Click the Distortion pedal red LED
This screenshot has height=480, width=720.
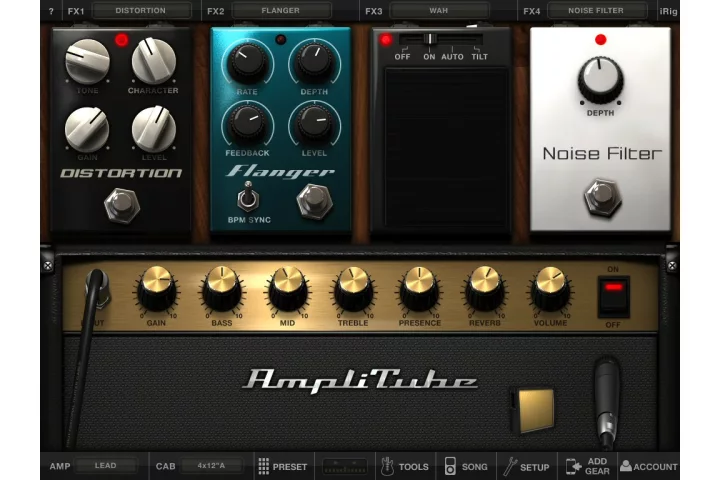click(122, 40)
